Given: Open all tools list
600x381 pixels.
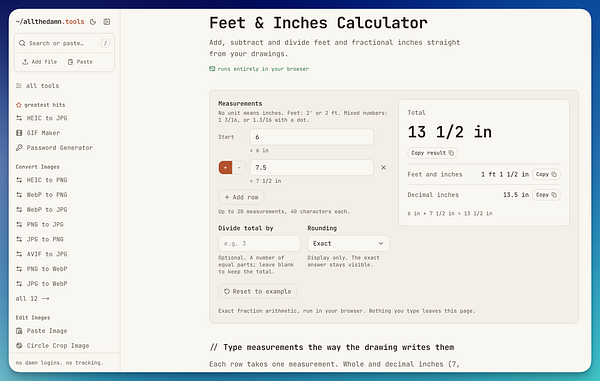Looking at the screenshot, I should 38,86.
